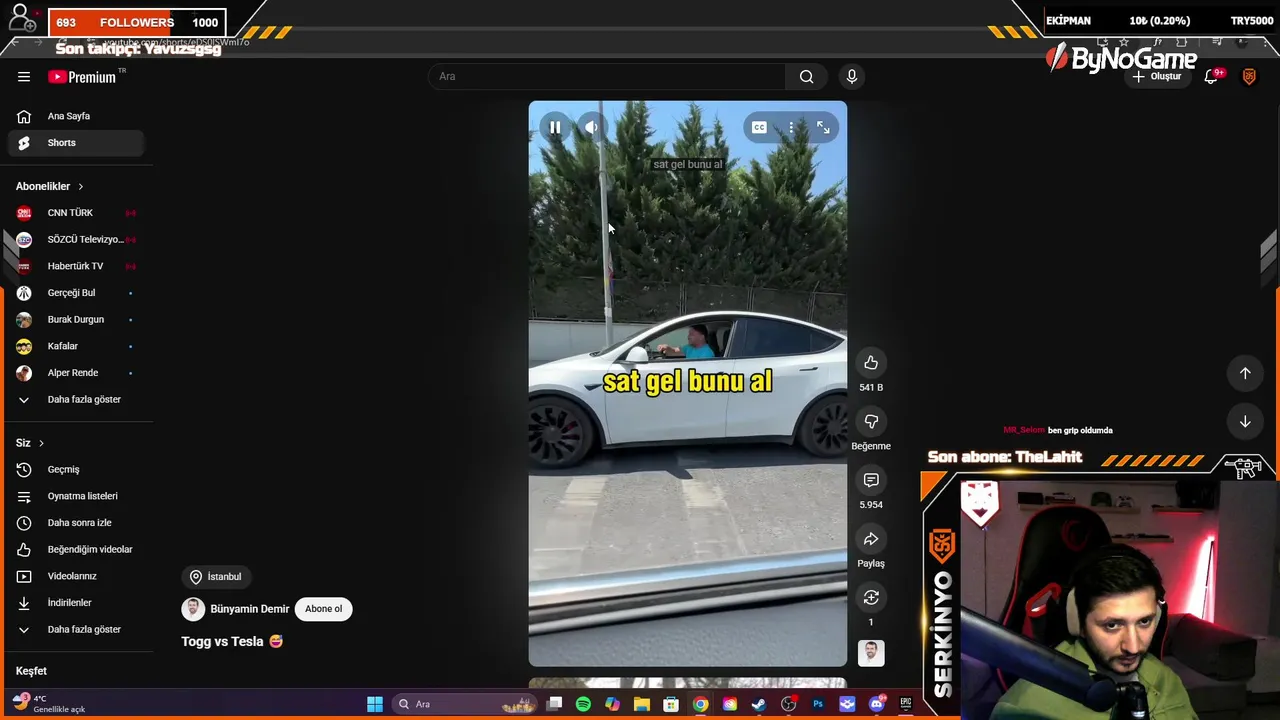Go to next Short with down arrow

coord(1245,422)
